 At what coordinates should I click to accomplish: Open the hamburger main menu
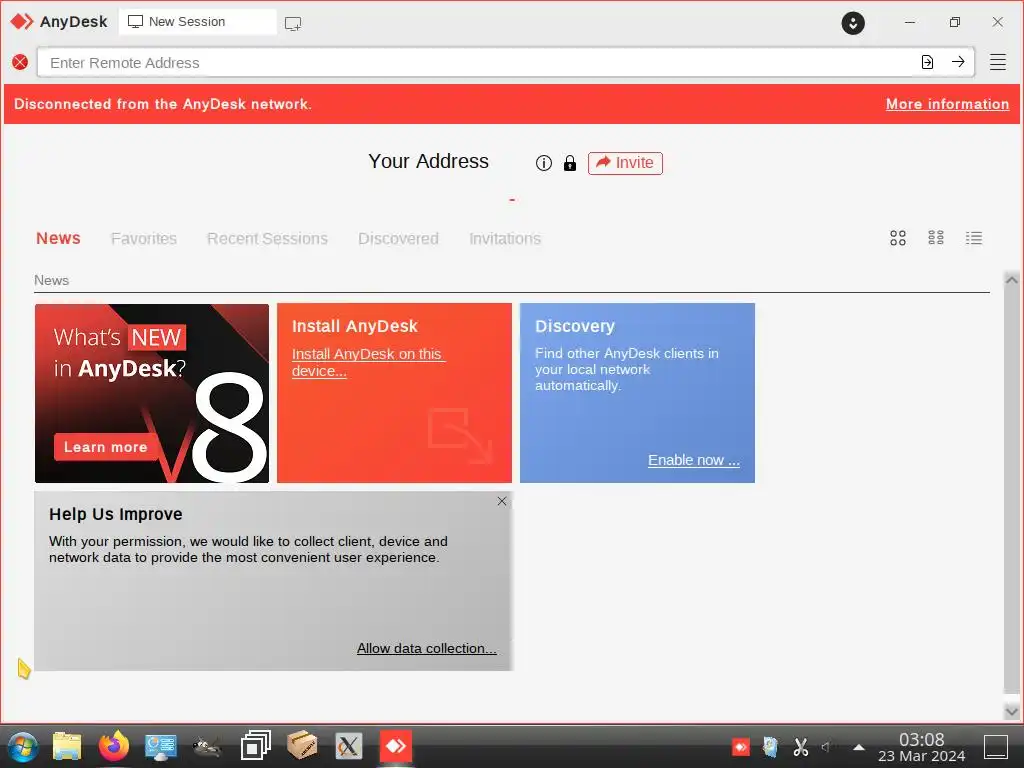[x=997, y=62]
